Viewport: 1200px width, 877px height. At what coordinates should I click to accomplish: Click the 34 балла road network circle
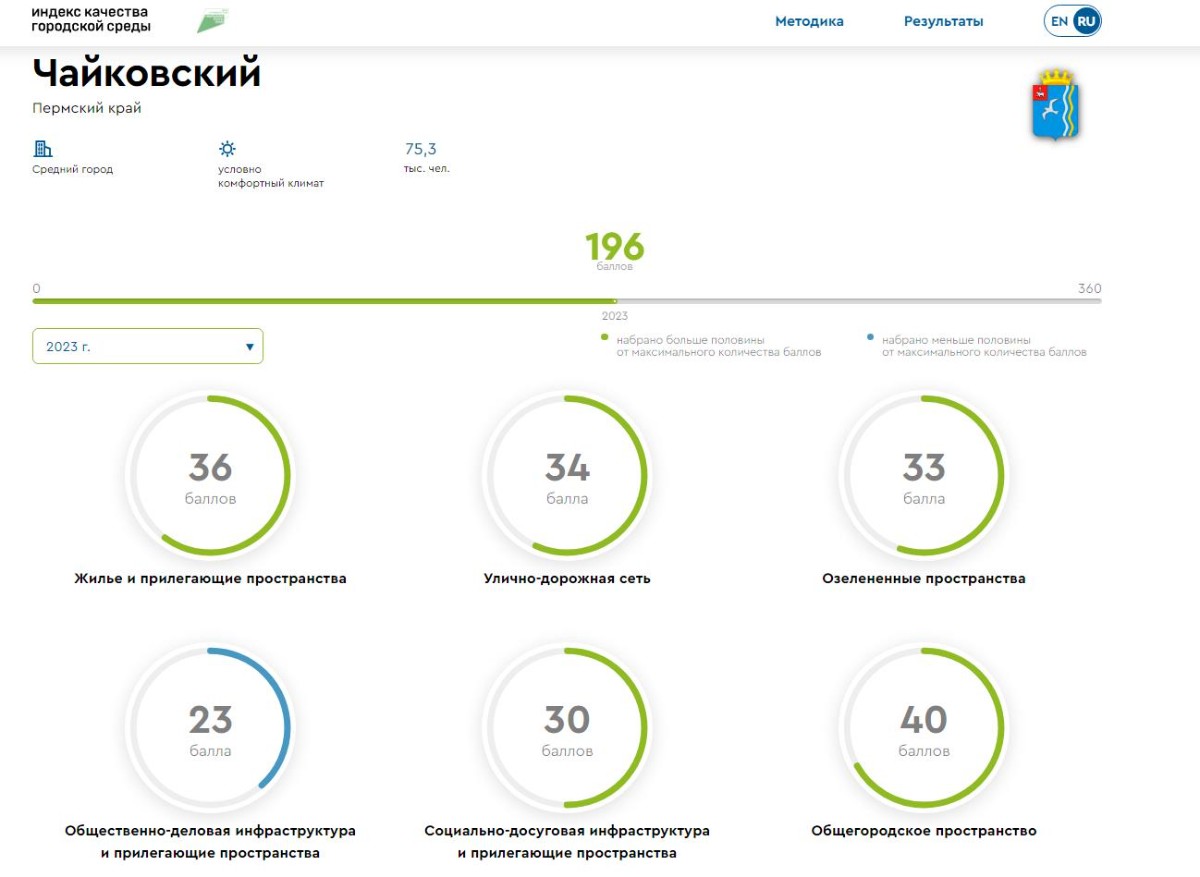[x=567, y=476]
